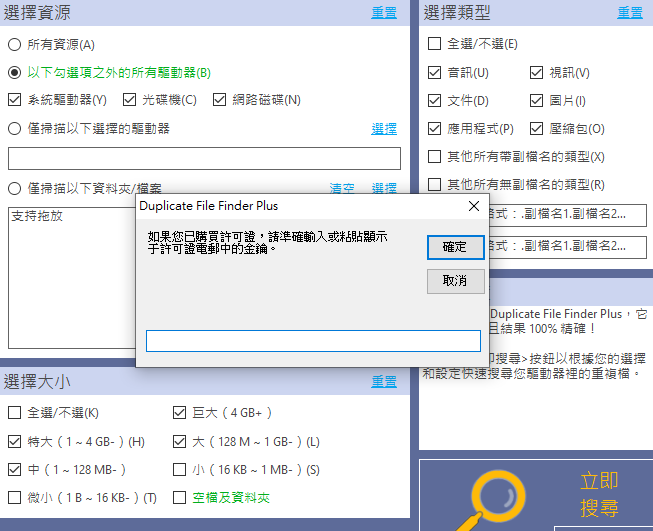
Task: Toggle 全選/不選(K) size checkbox
Action: pyautogui.click(x=15, y=413)
